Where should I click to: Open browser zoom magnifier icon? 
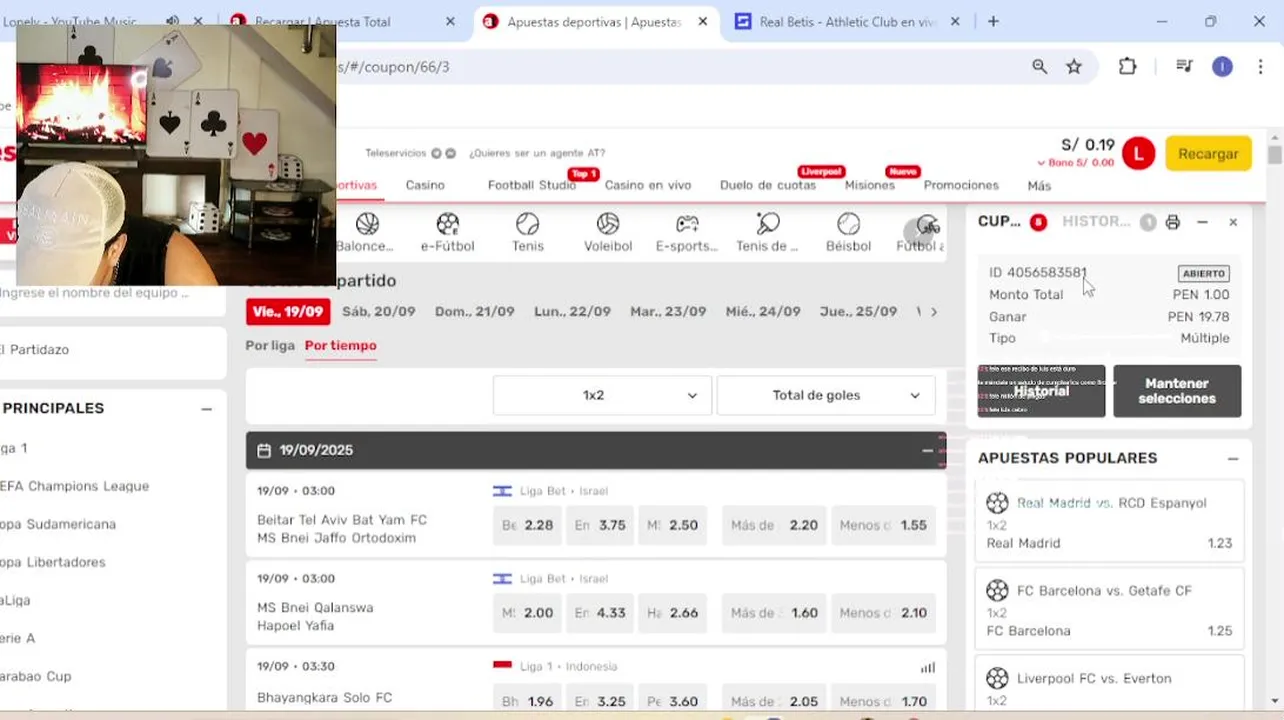pyautogui.click(x=1040, y=66)
